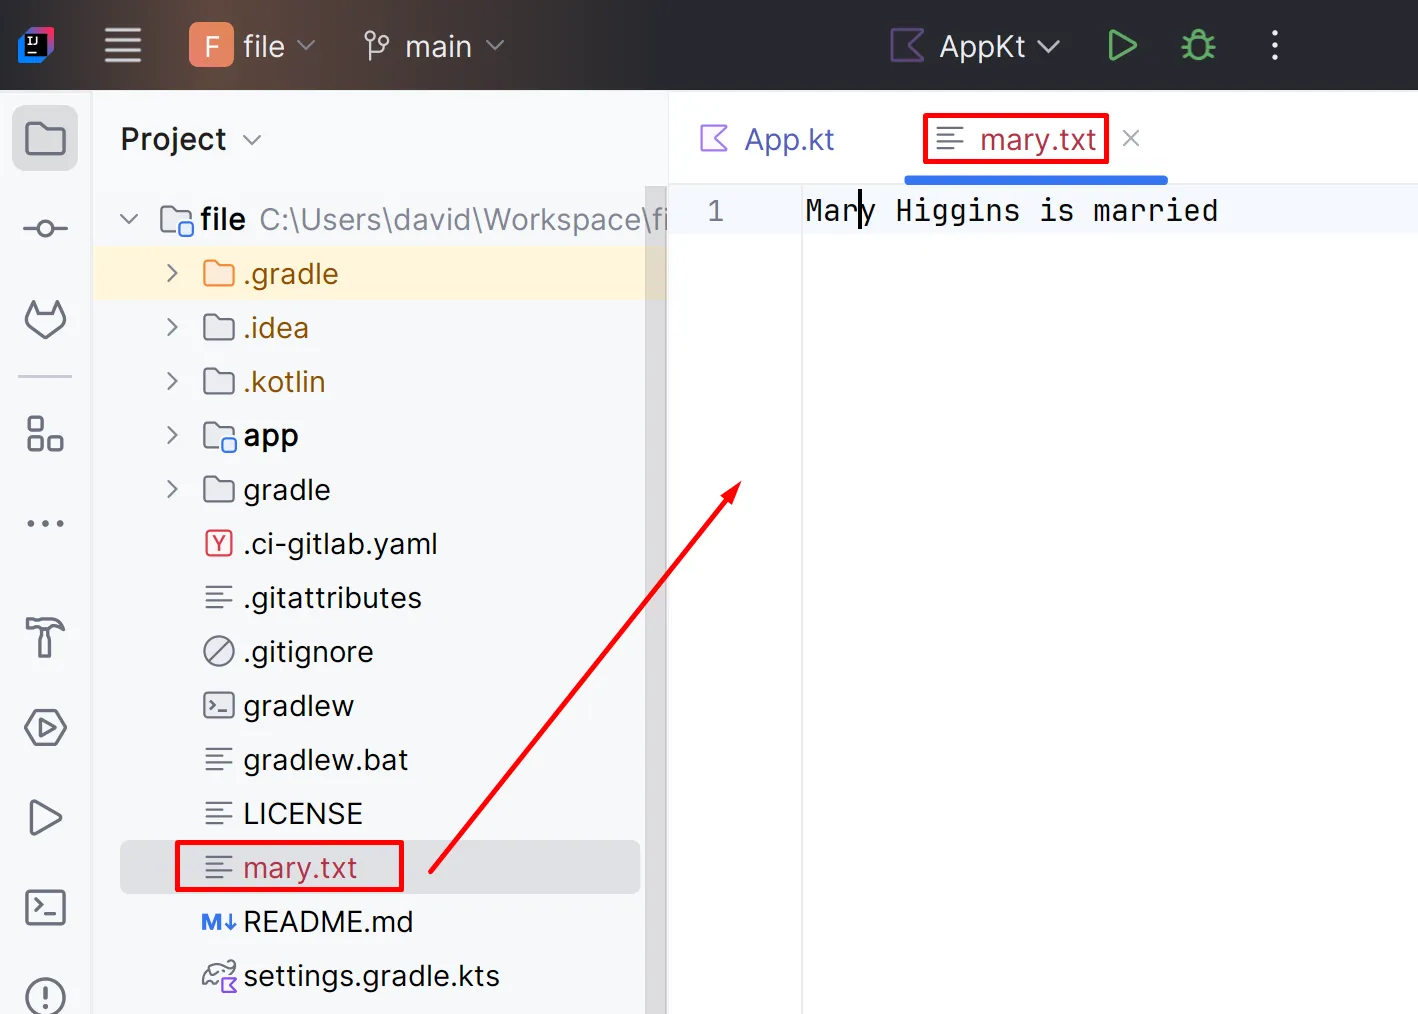The height and width of the screenshot is (1014, 1418).
Task: Open the main branch dropdown
Action: coord(434,46)
